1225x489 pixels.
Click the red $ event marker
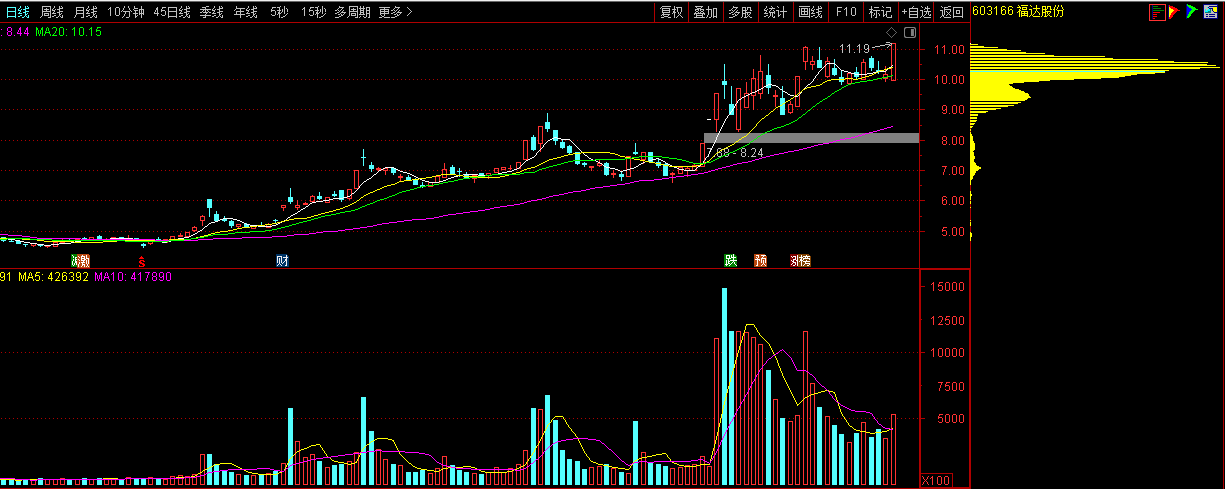(x=143, y=261)
